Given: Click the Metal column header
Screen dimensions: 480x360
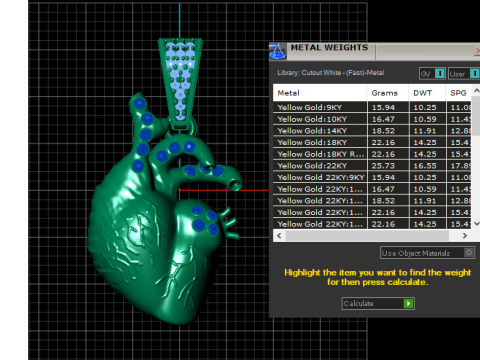Looking at the screenshot, I should [320, 93].
